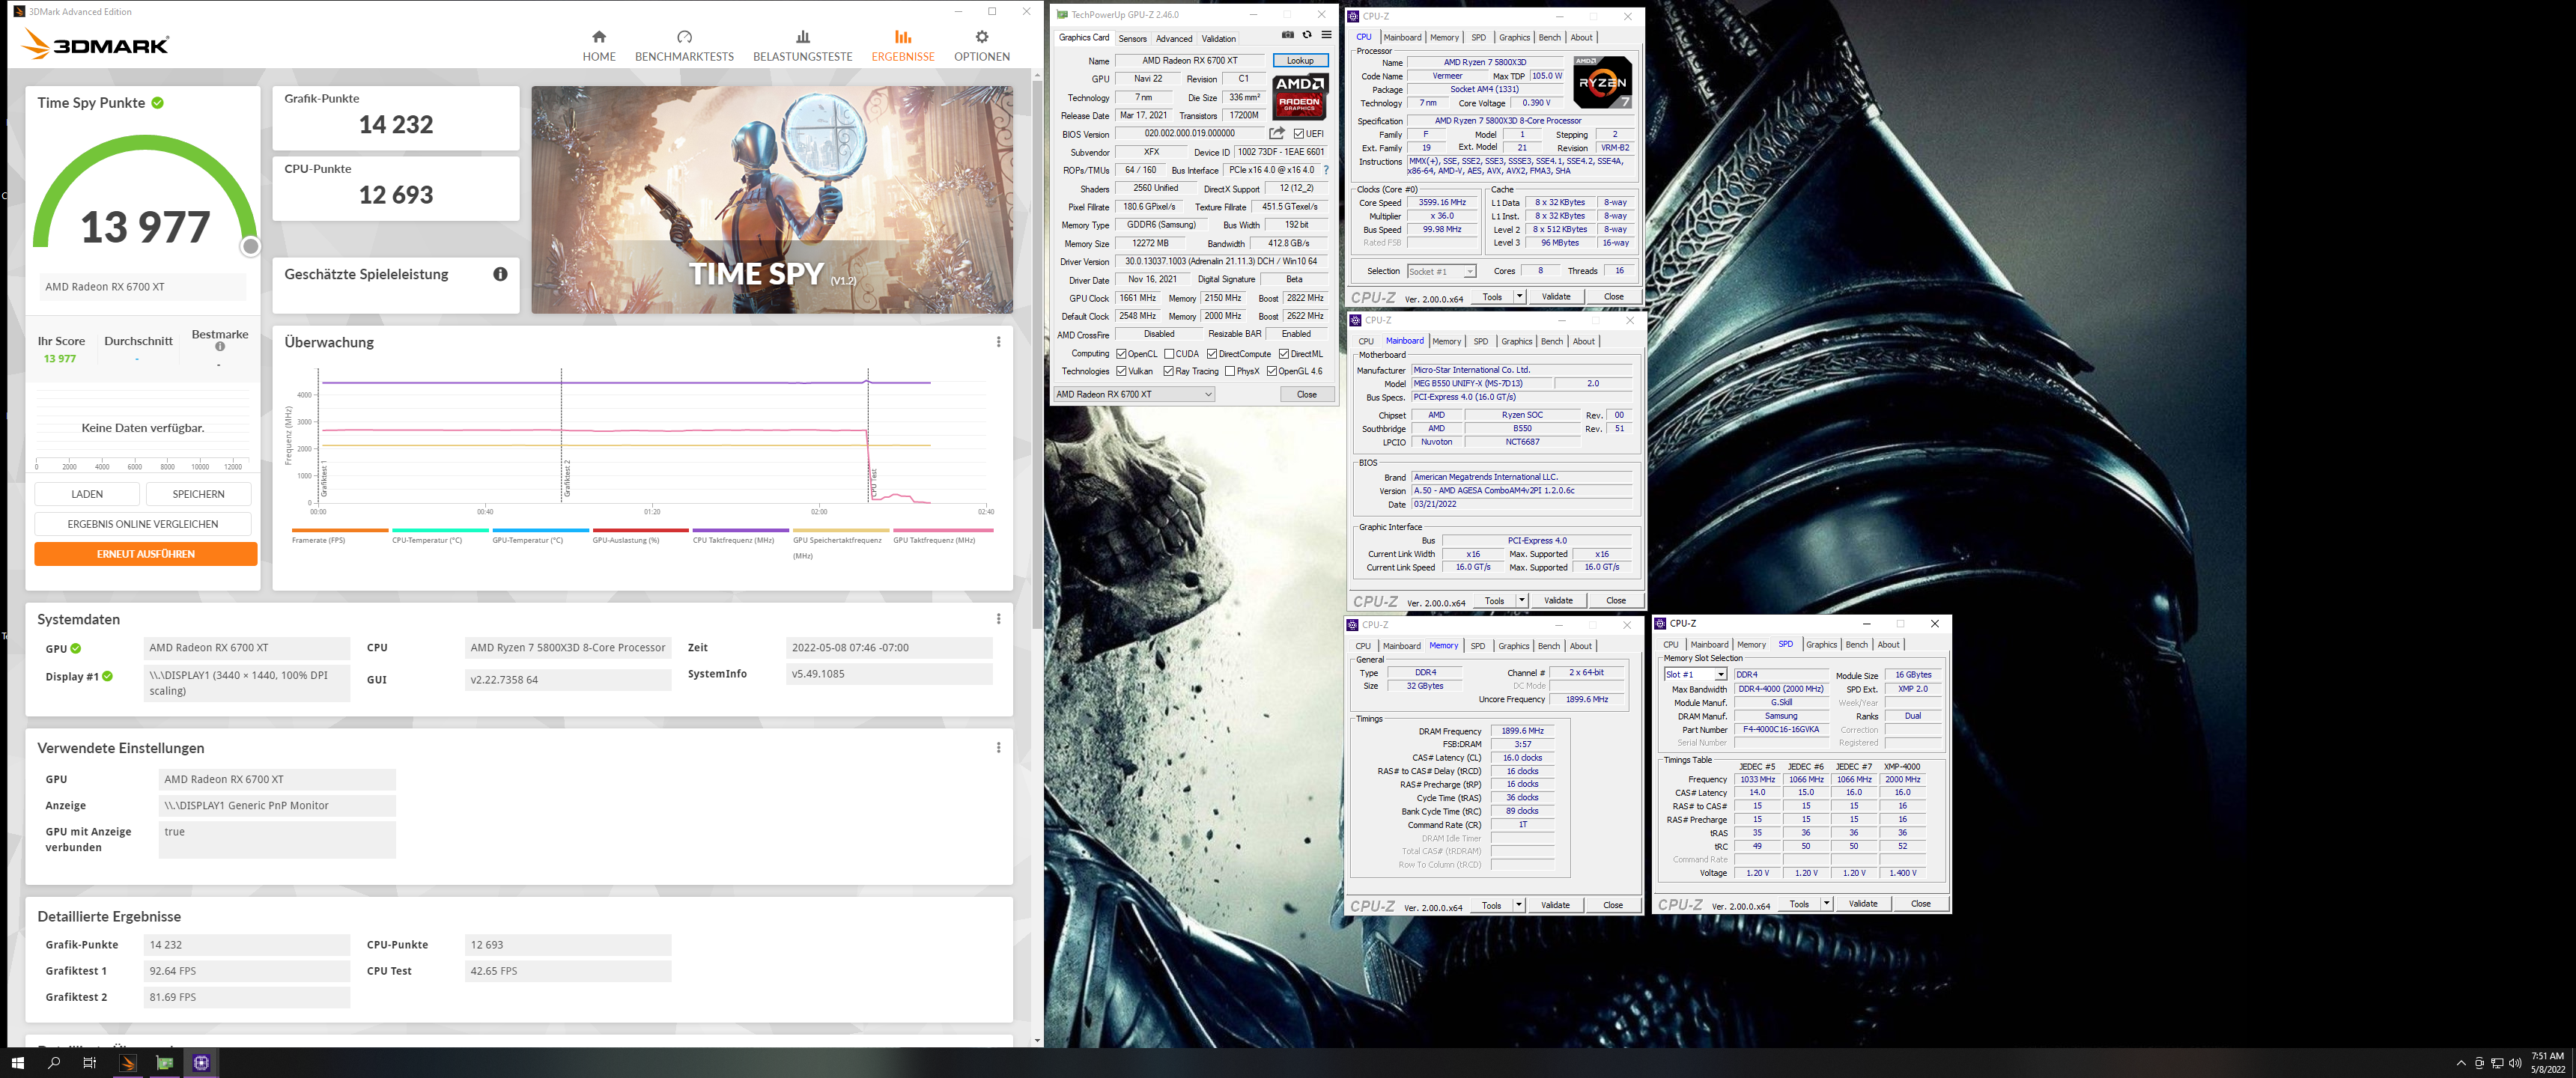2576x1078 pixels.
Task: Click SPEICHERN to save the result
Action: tap(198, 494)
